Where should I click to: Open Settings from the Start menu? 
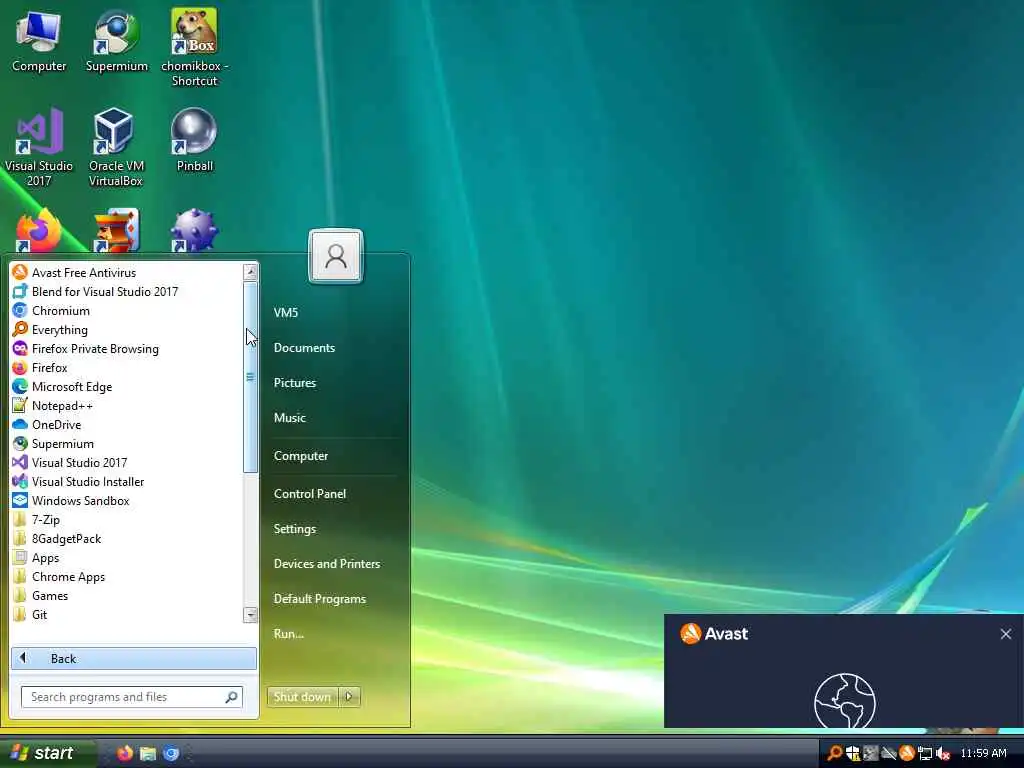[295, 528]
